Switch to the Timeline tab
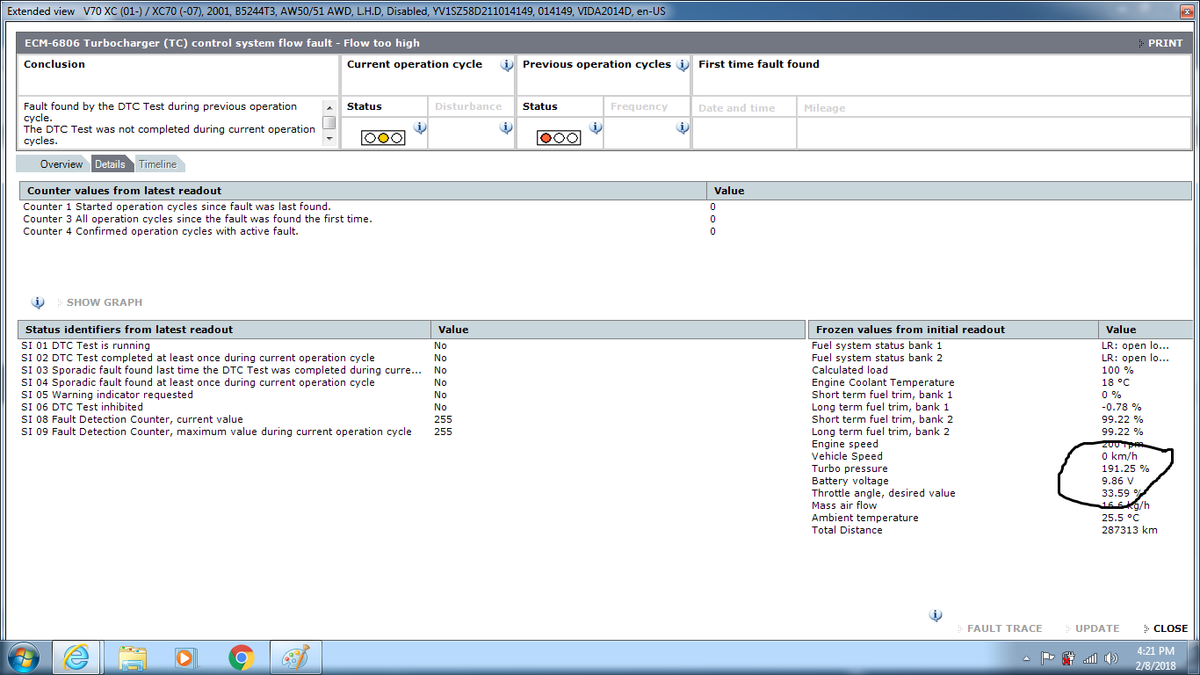Viewport: 1200px width, 675px height. tap(157, 164)
